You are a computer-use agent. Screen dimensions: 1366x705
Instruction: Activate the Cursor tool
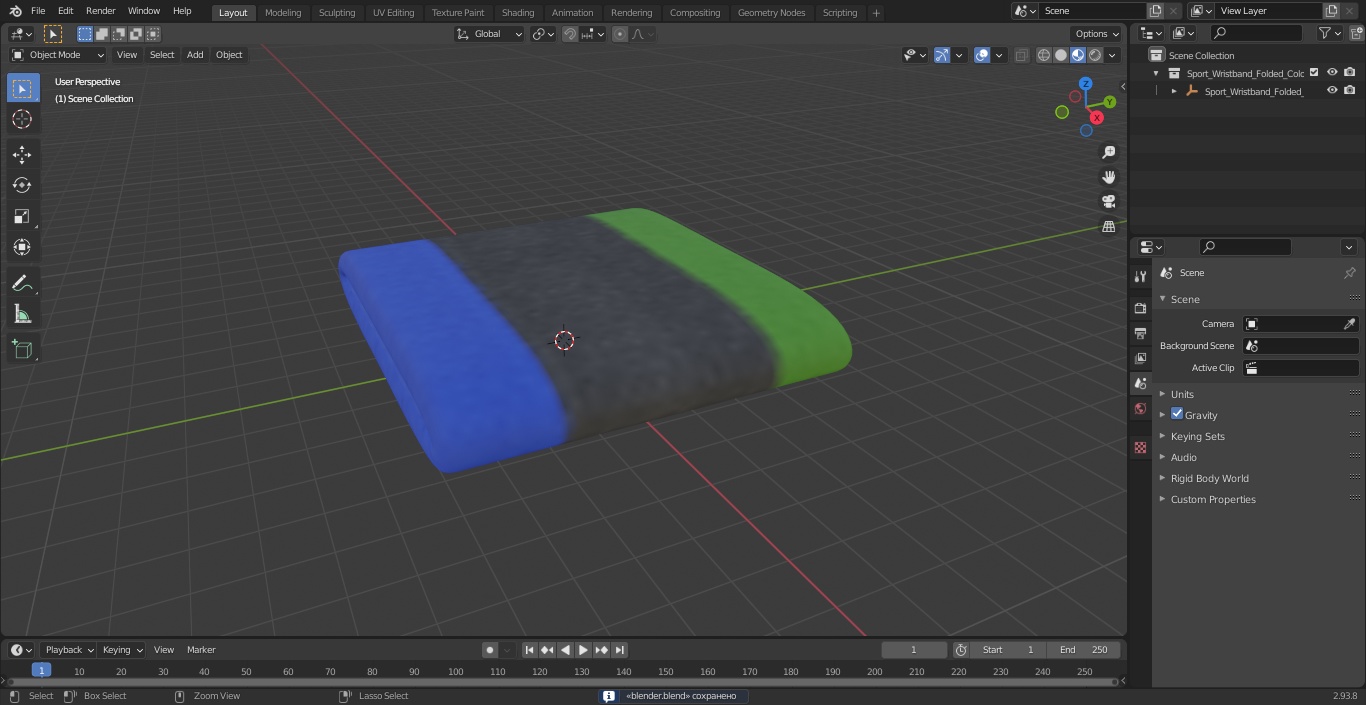[22, 119]
